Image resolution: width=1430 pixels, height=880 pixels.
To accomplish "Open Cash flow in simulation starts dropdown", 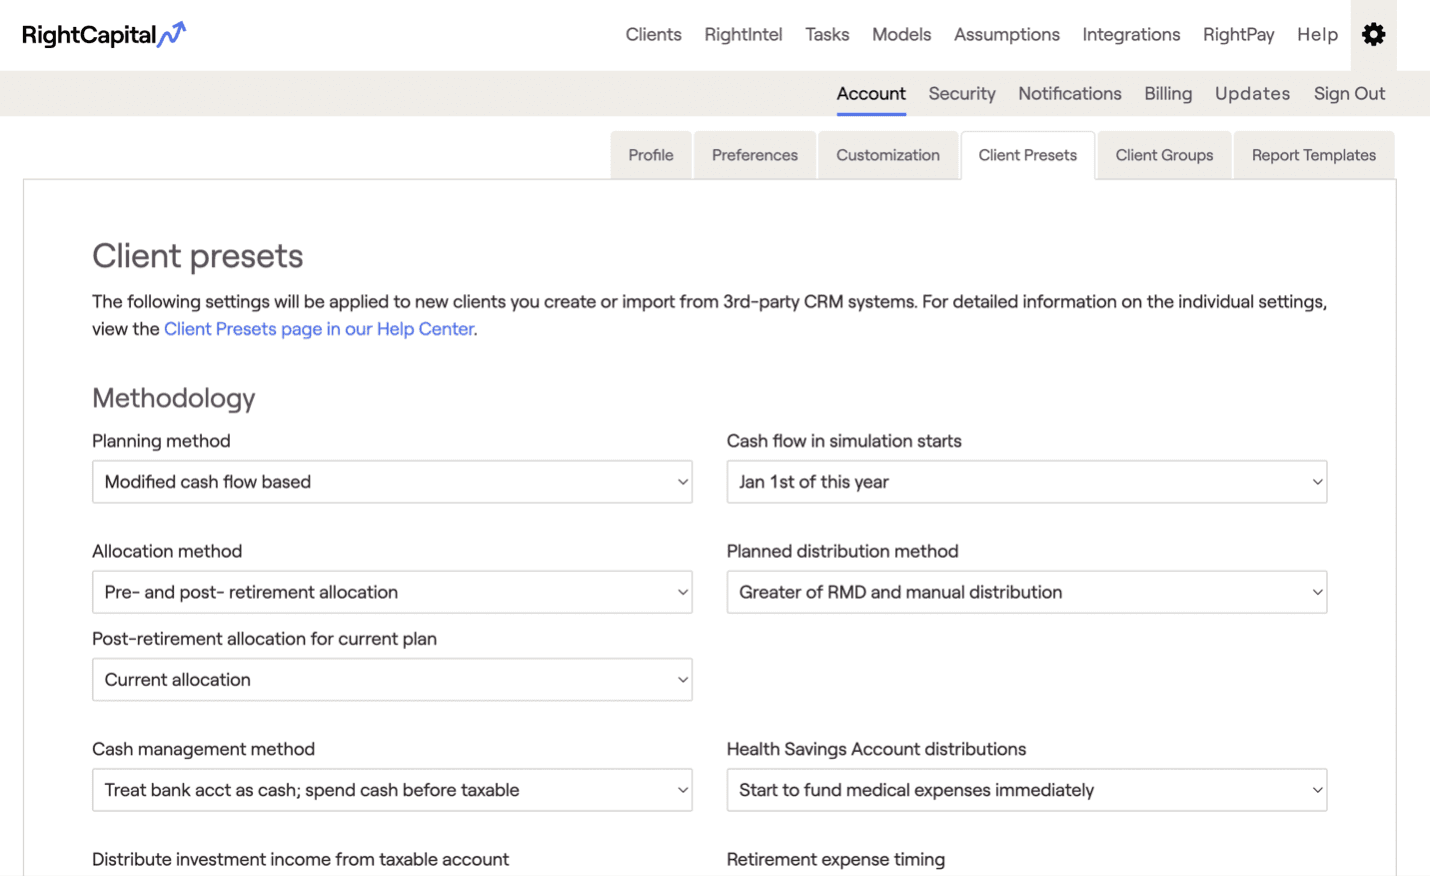I will pos(1027,482).
